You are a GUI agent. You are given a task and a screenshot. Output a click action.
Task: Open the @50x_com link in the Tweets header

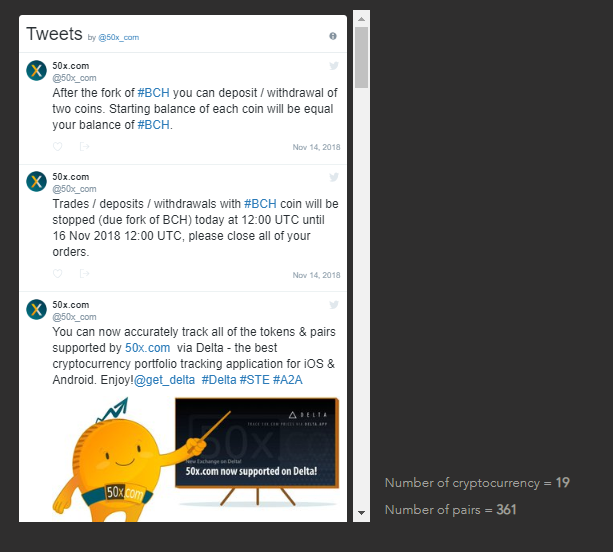point(118,38)
